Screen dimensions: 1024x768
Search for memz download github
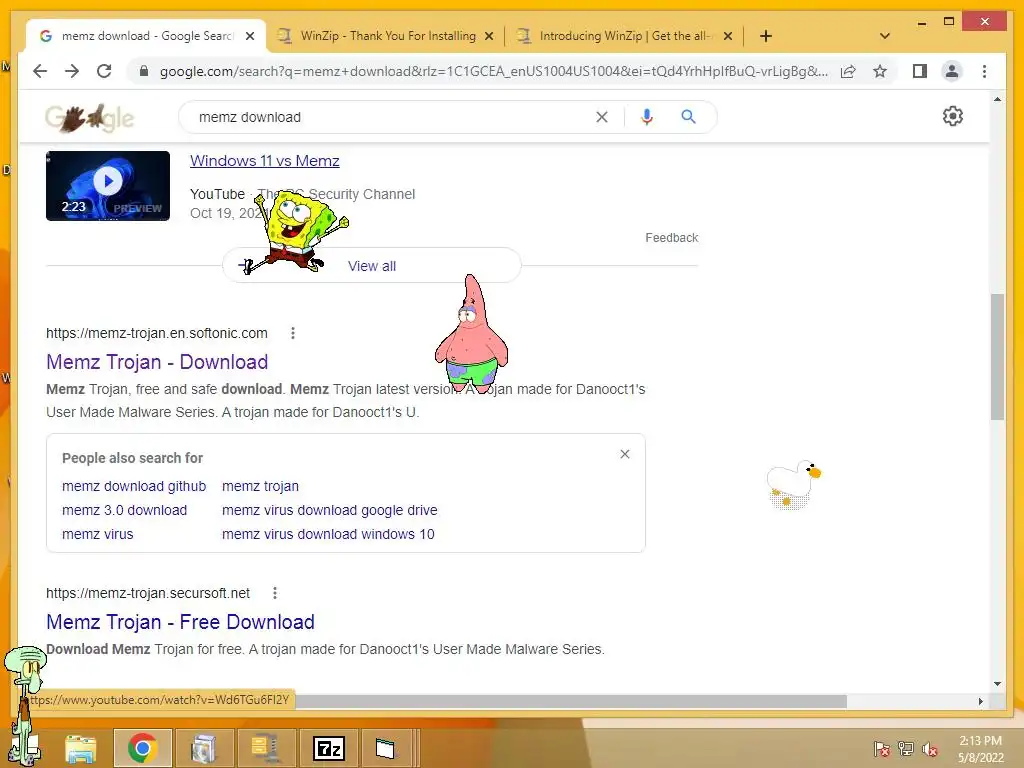click(x=134, y=486)
